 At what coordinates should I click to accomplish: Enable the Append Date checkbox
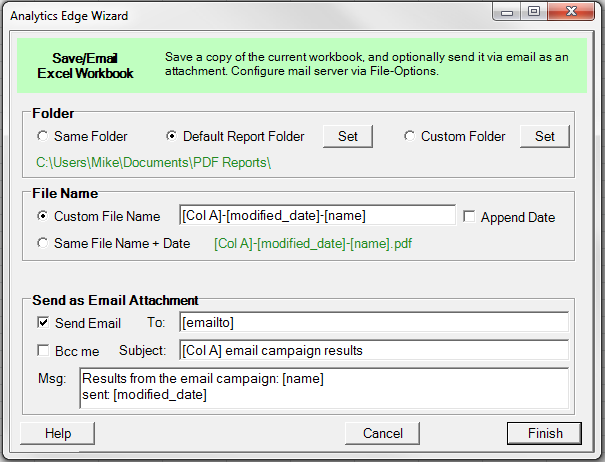click(x=469, y=217)
